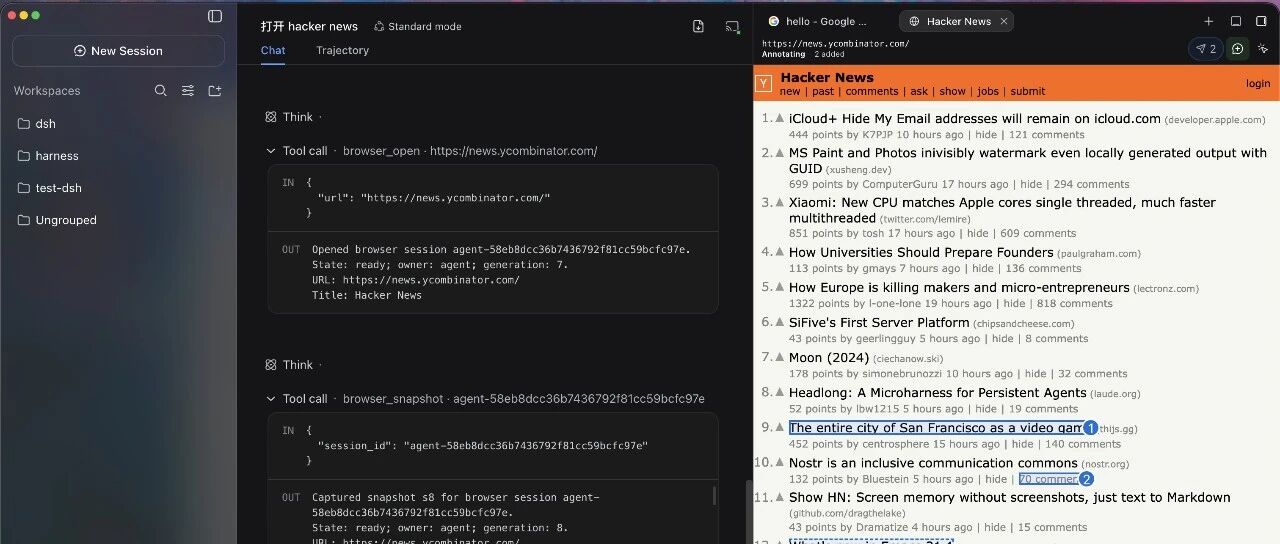Upvote the Xiaomi New CPU story
The width and height of the screenshot is (1280, 544).
[x=781, y=203]
